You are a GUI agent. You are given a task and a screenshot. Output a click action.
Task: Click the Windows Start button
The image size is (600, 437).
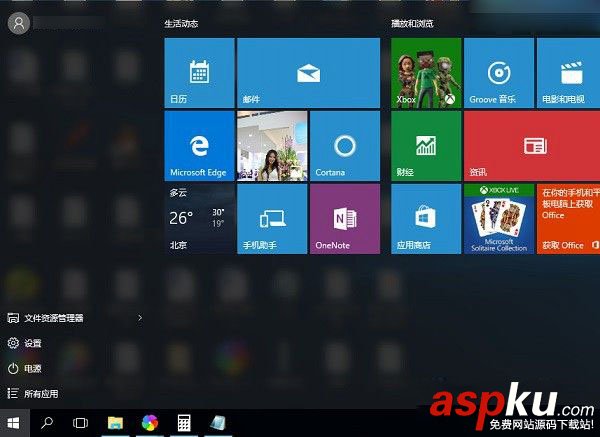click(x=14, y=423)
